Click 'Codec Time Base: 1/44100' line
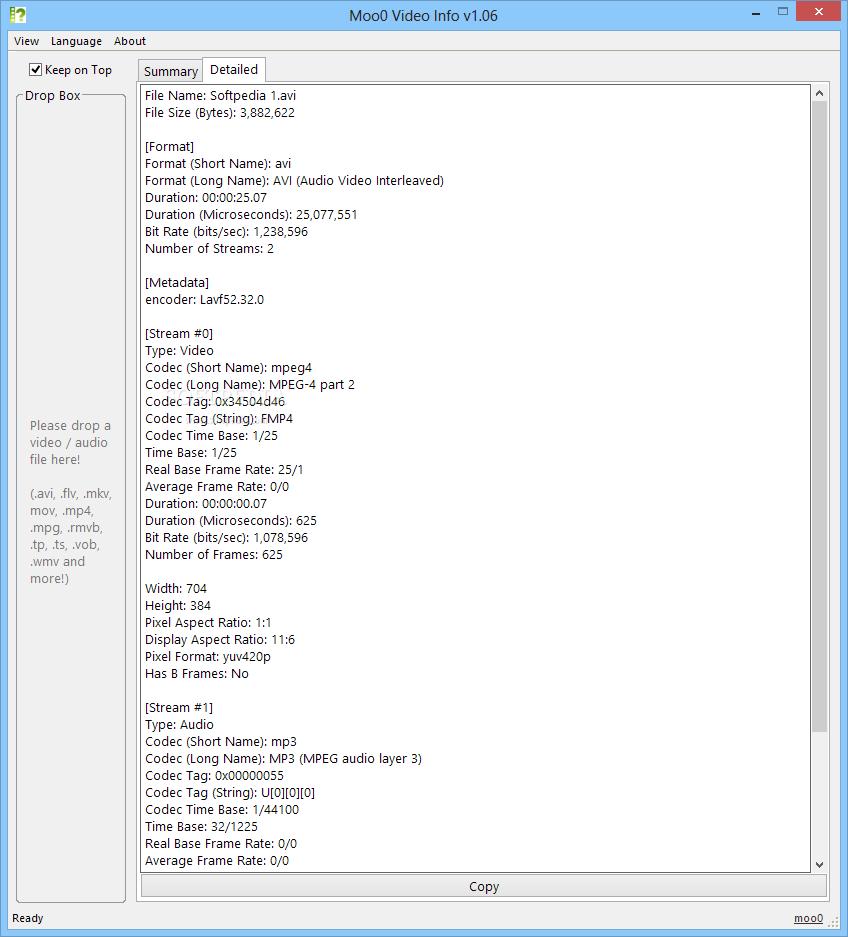This screenshot has width=848, height=937. point(222,810)
